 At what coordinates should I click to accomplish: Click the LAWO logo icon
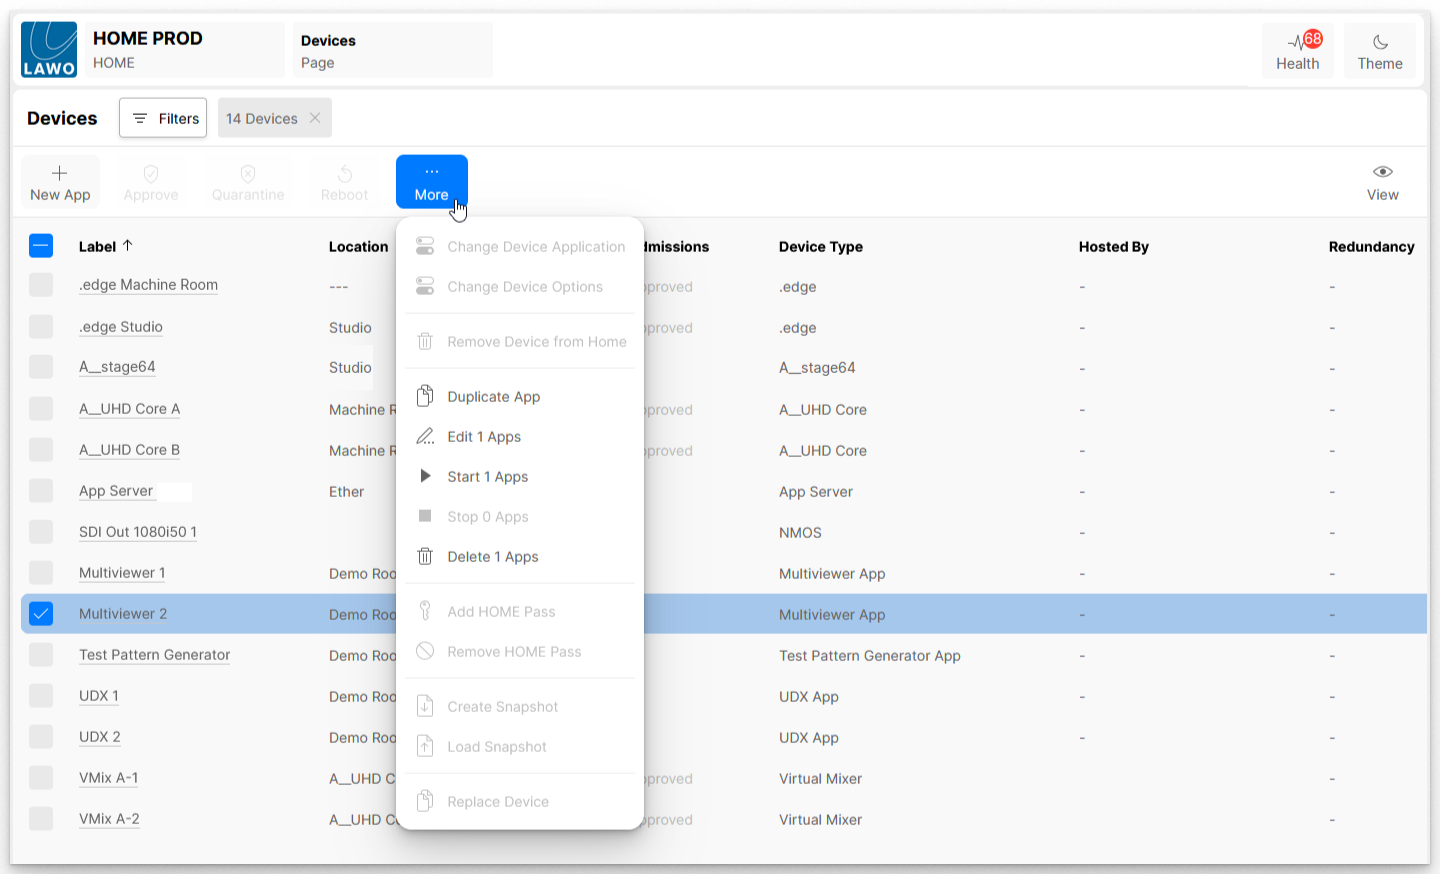click(x=49, y=50)
